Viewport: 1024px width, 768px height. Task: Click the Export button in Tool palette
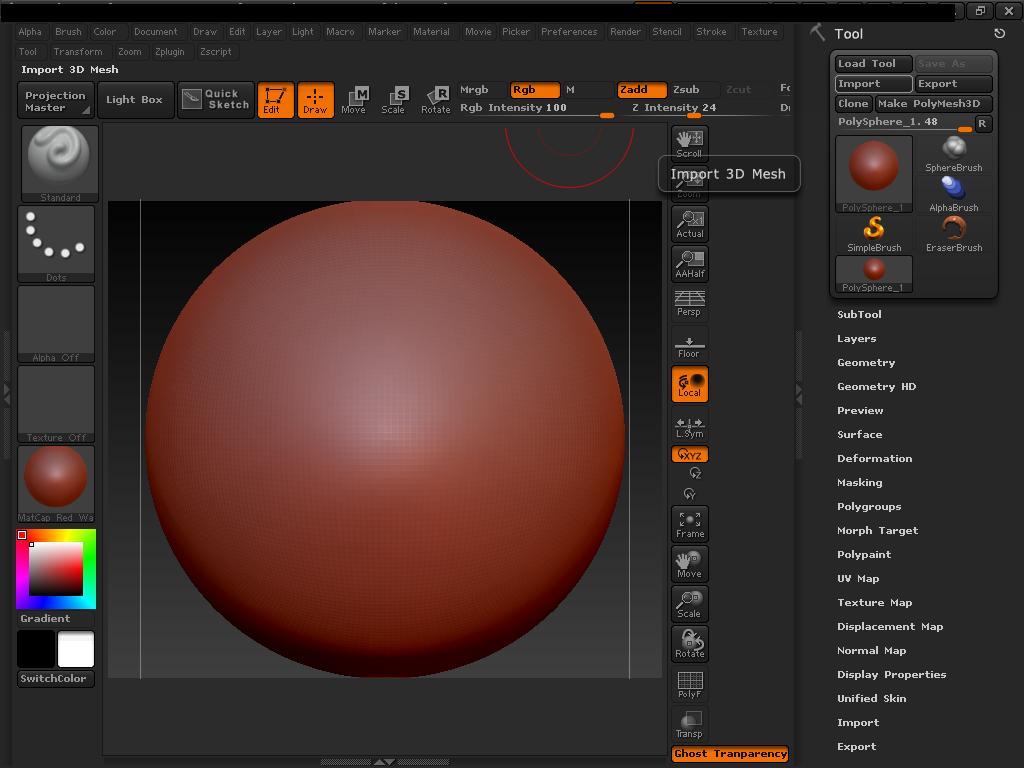(x=953, y=84)
